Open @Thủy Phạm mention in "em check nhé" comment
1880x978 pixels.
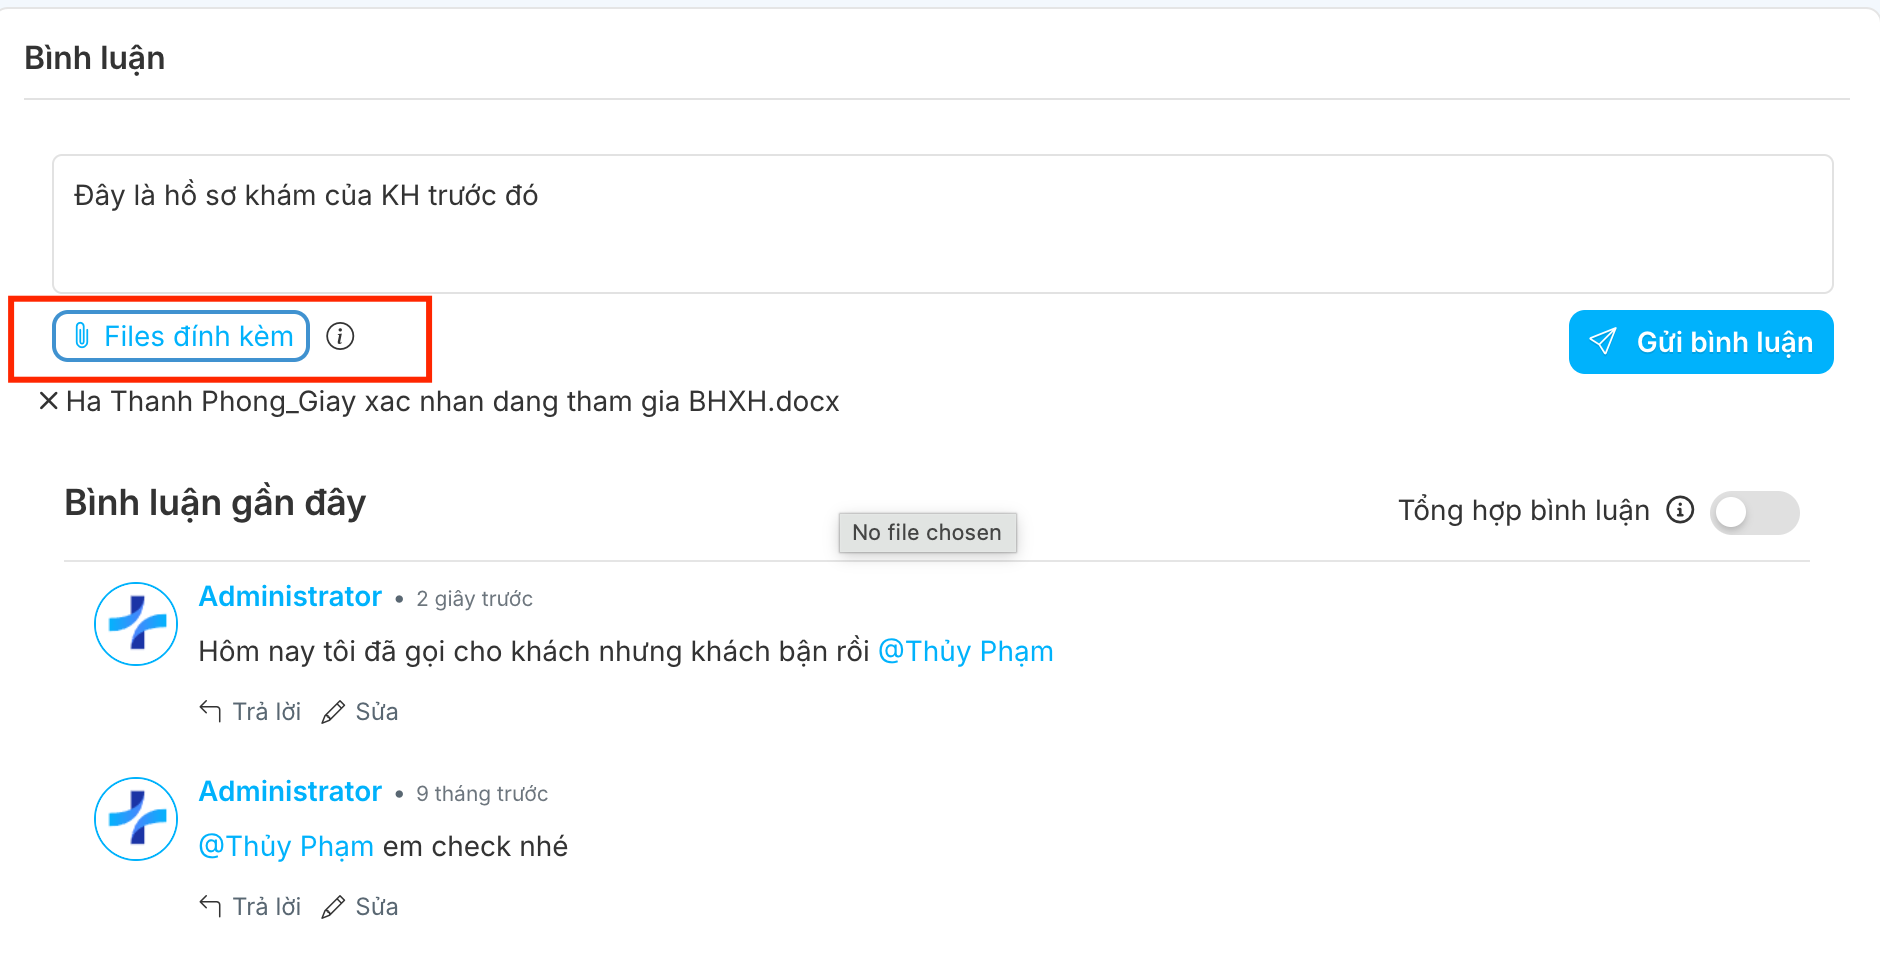pos(286,846)
